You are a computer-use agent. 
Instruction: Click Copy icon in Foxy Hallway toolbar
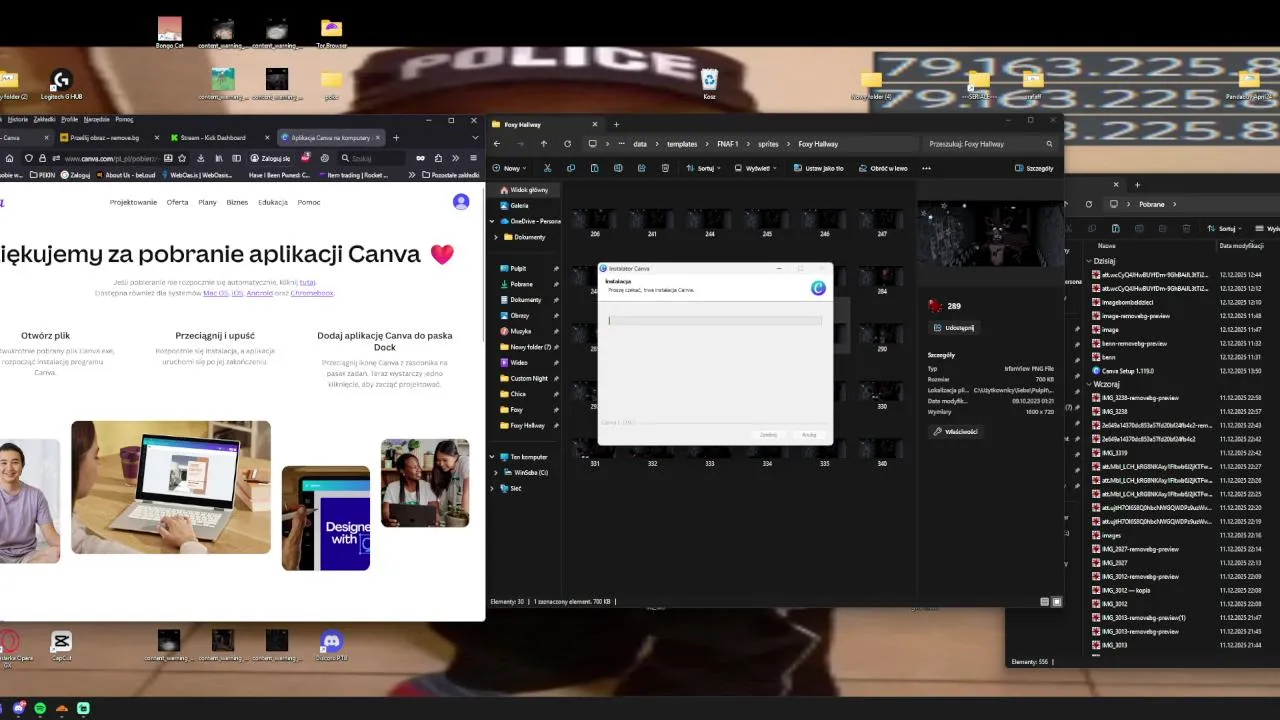point(570,168)
